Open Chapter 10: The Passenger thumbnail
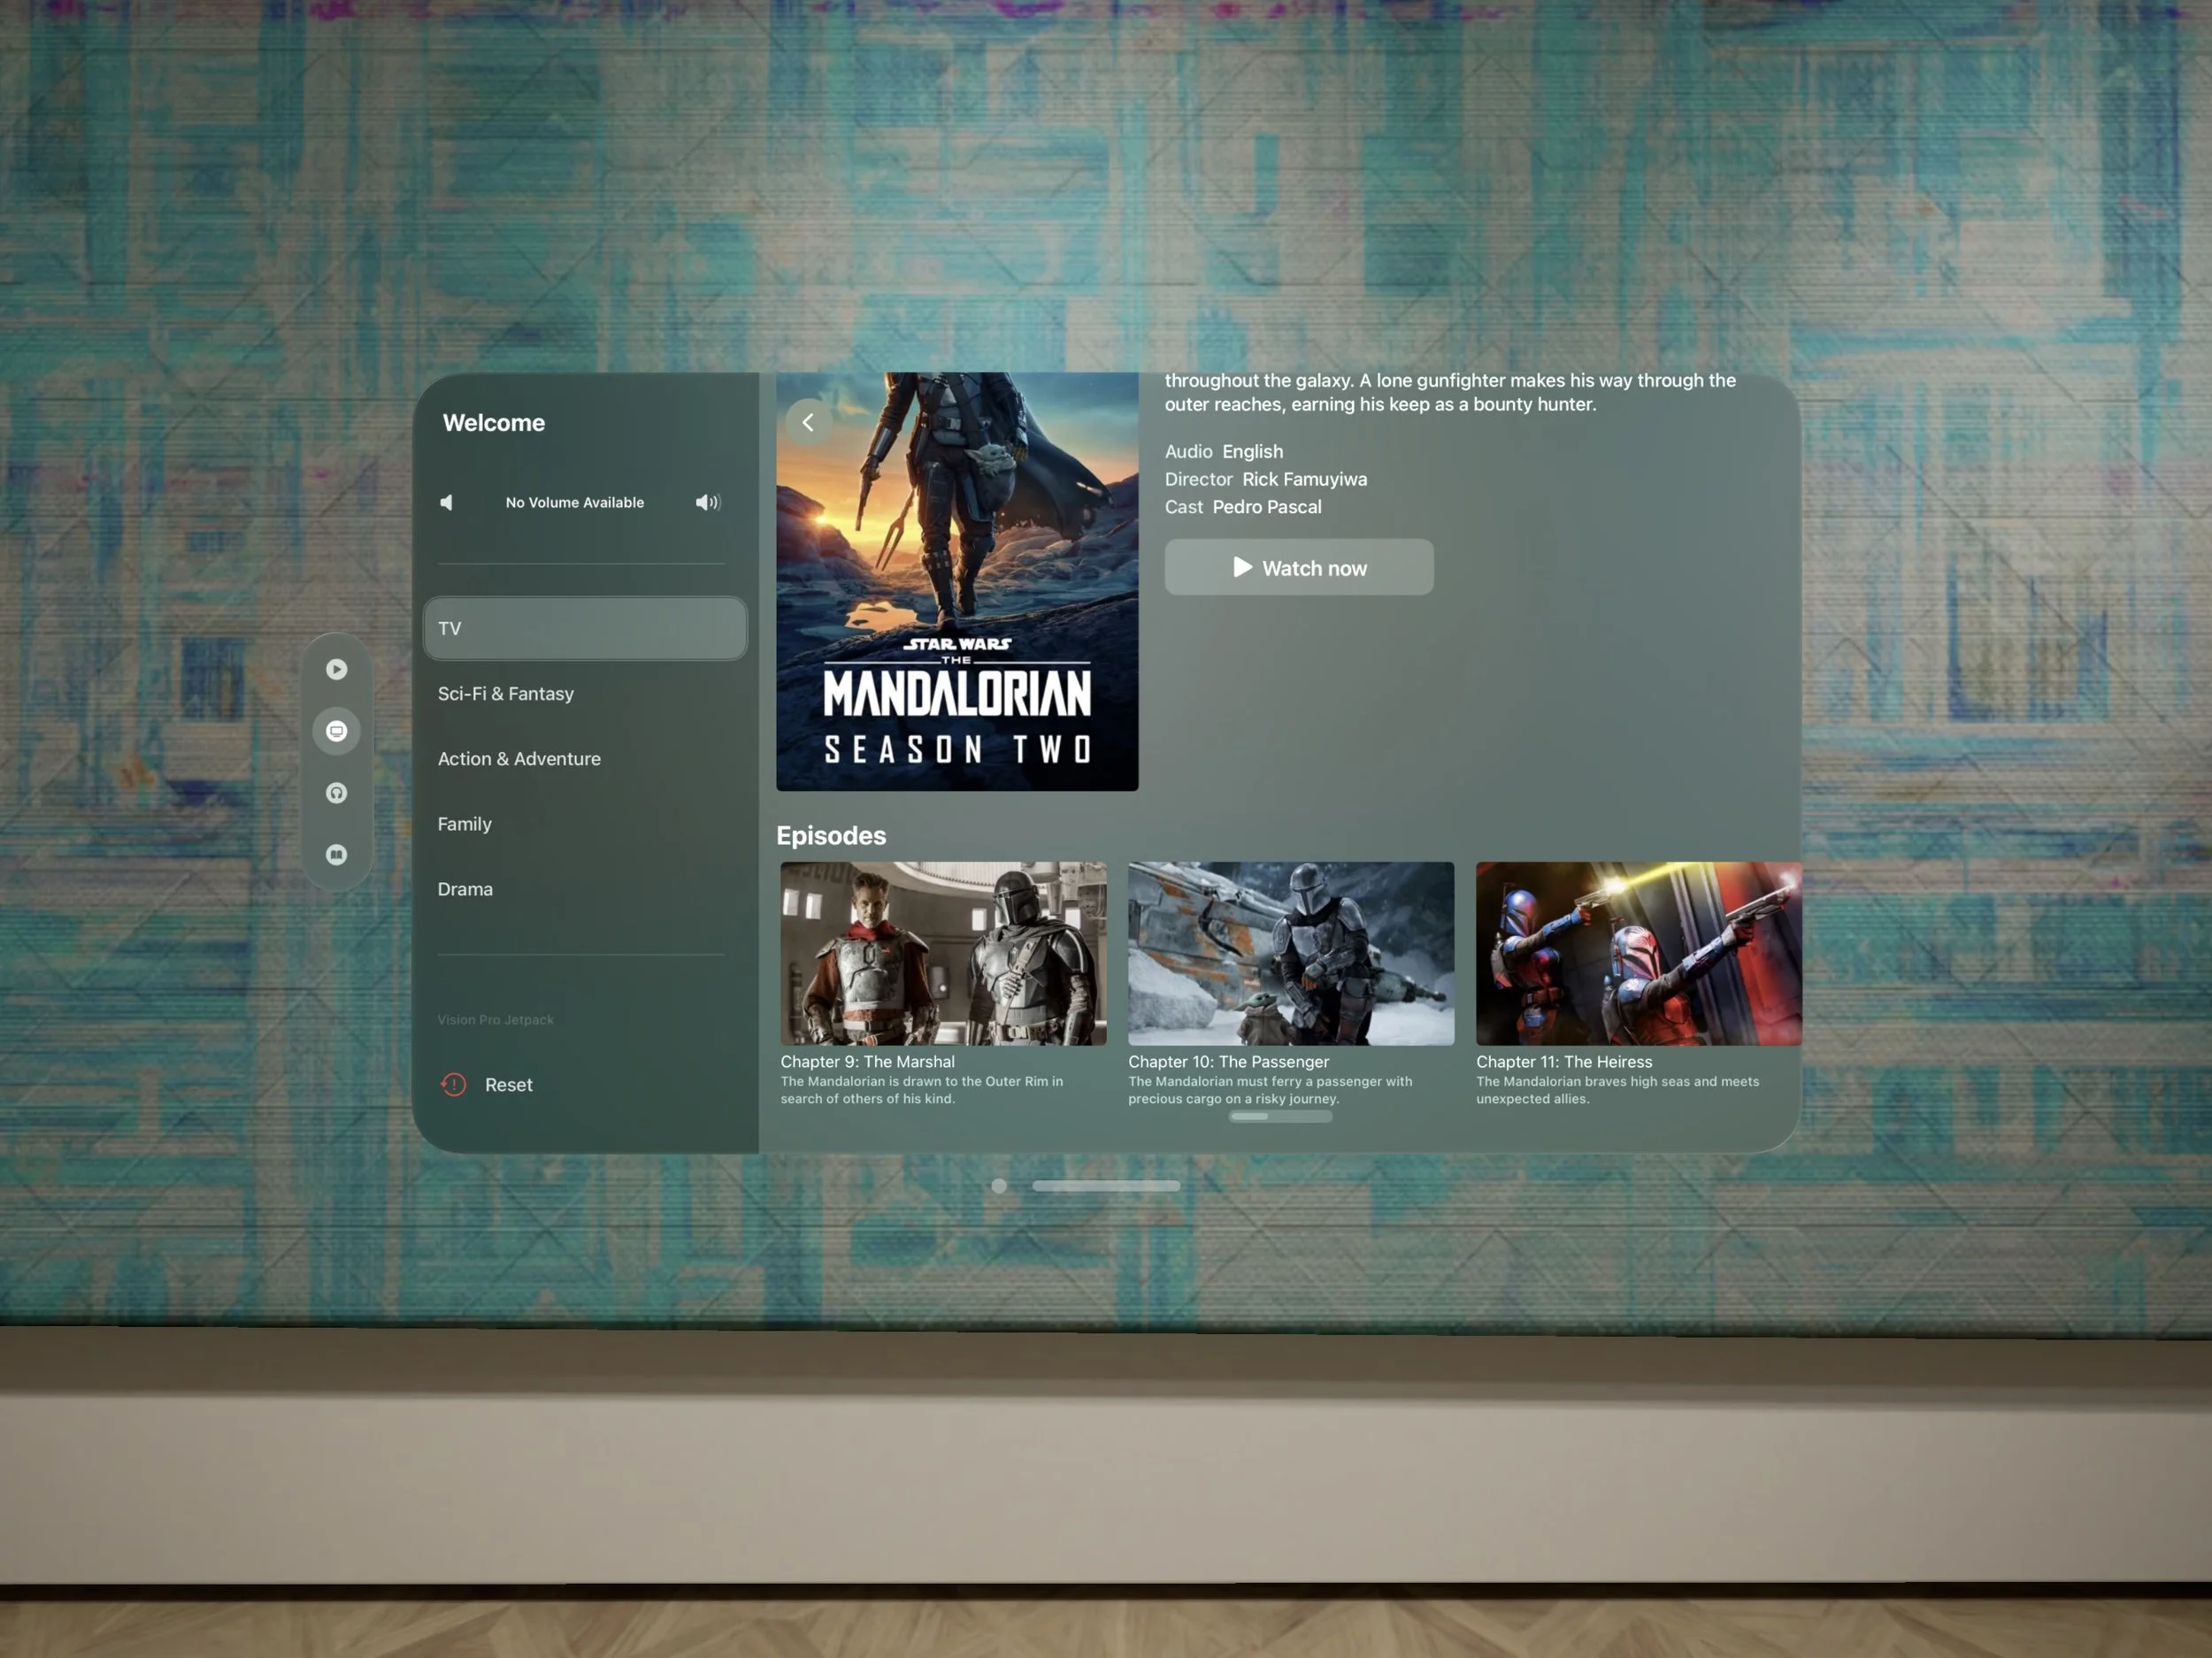Screen dimensions: 2212x1658 1290,953
